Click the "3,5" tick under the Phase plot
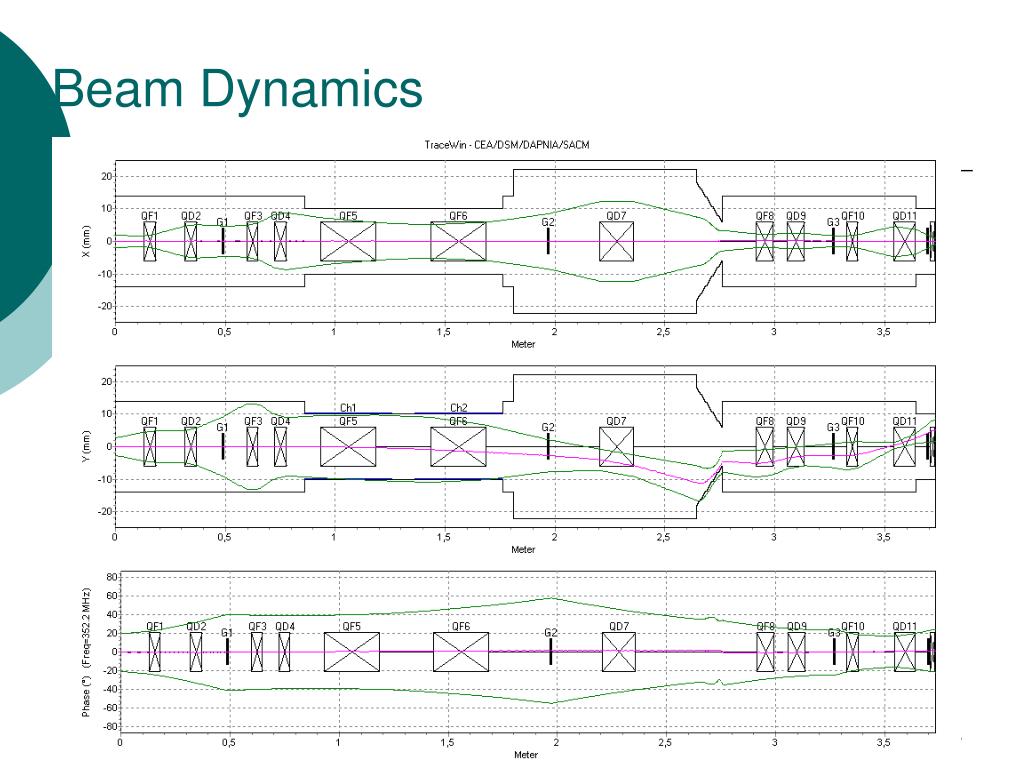This screenshot has width=1024, height=768. (884, 743)
